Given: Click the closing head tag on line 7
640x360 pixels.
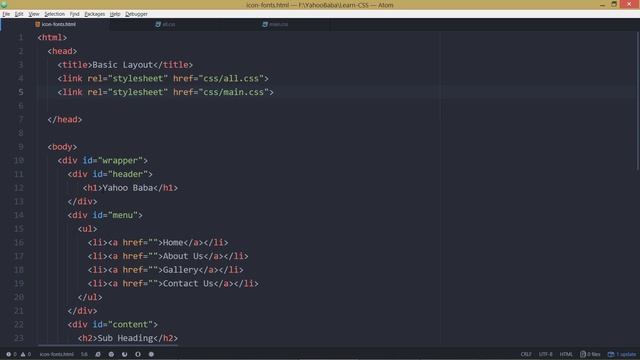Looking at the screenshot, I should (64, 120).
